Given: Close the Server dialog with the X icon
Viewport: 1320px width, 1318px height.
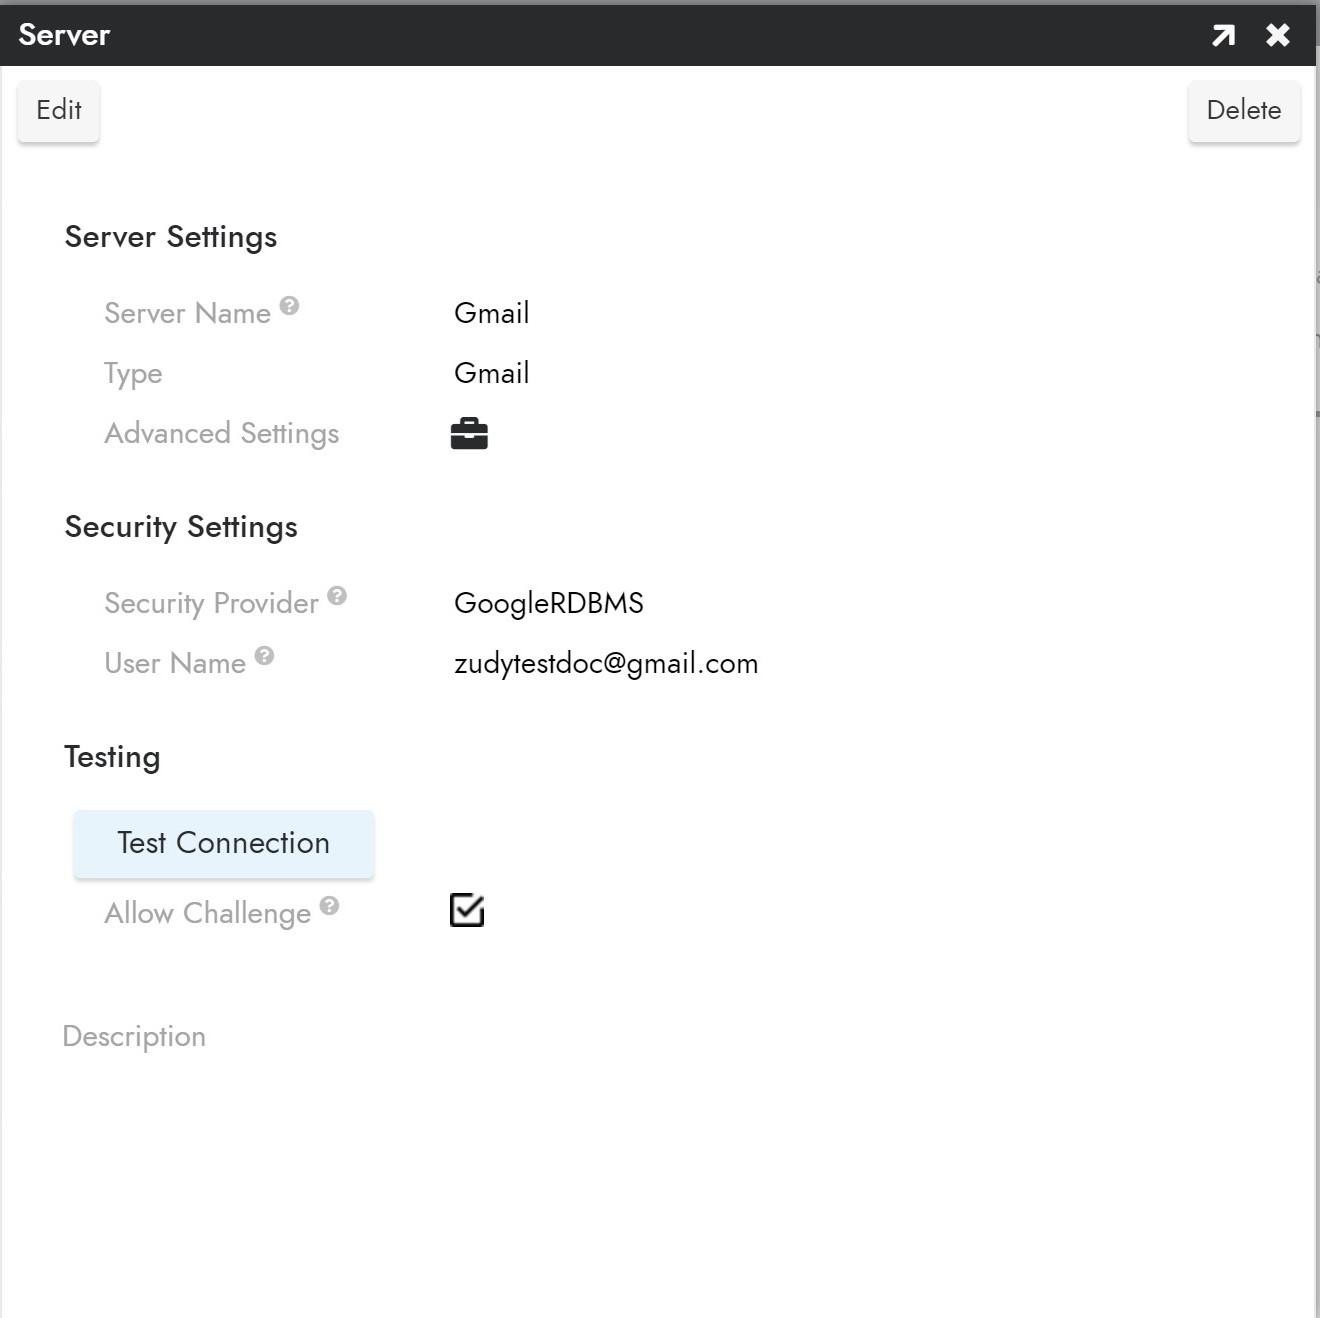Looking at the screenshot, I should (x=1277, y=34).
